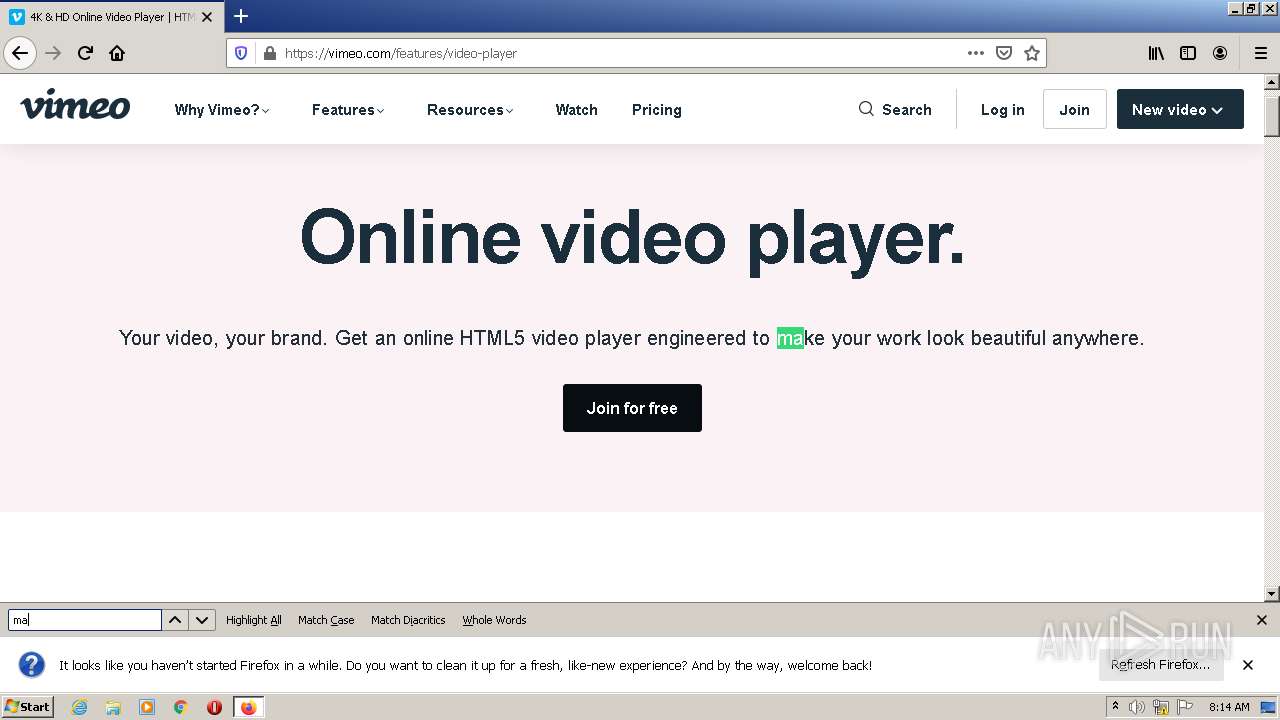
Task: Click the magnifier Search icon on Vimeo
Action: click(866, 109)
